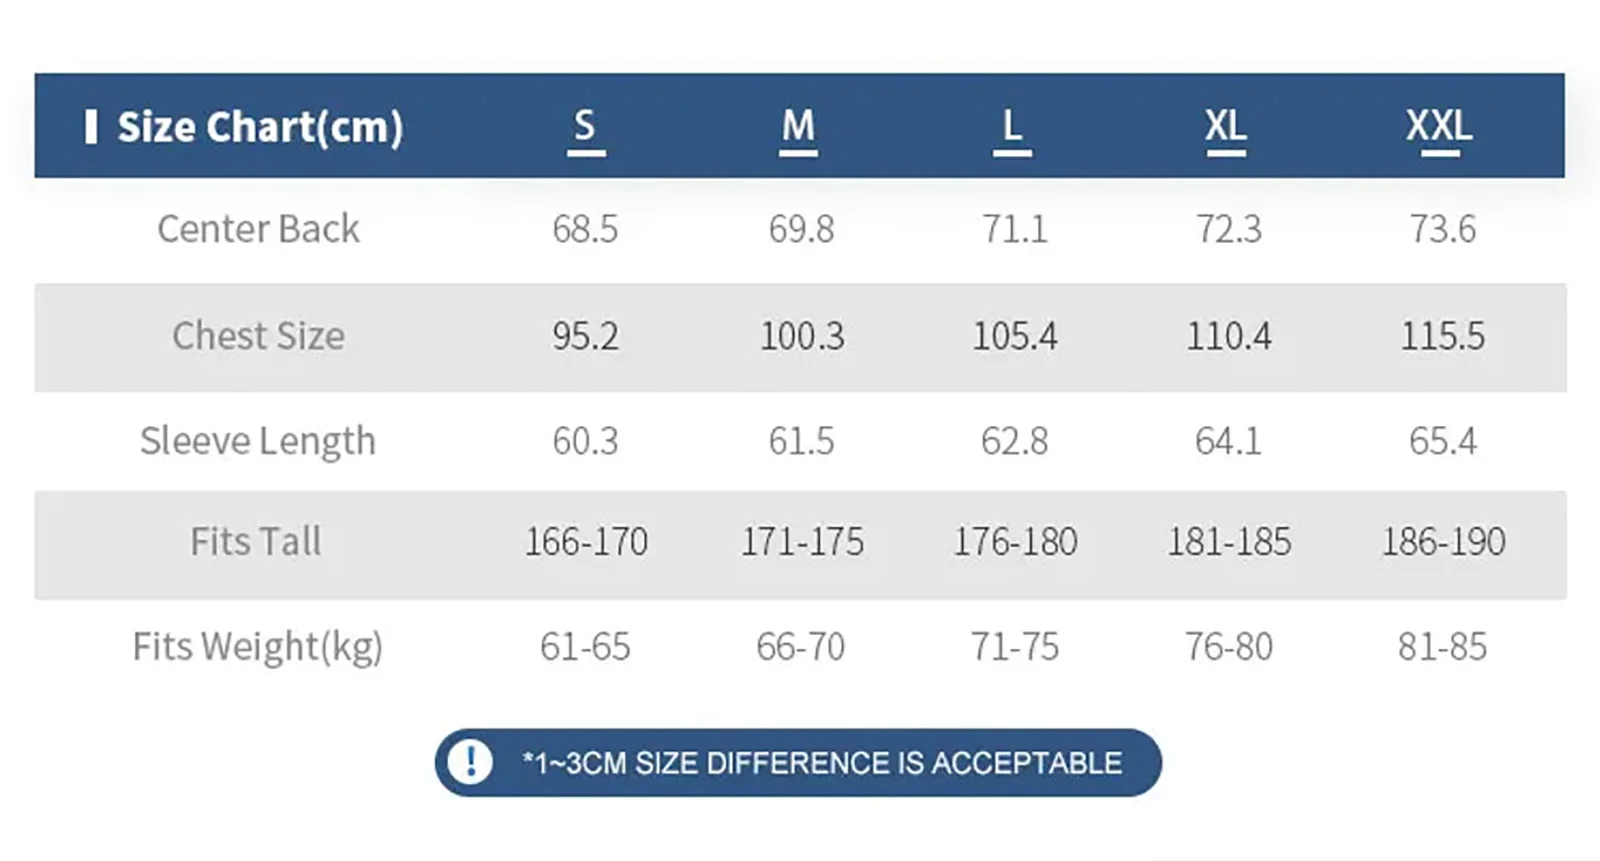Click the 62.8 Sleeve Length cell

1014,441
